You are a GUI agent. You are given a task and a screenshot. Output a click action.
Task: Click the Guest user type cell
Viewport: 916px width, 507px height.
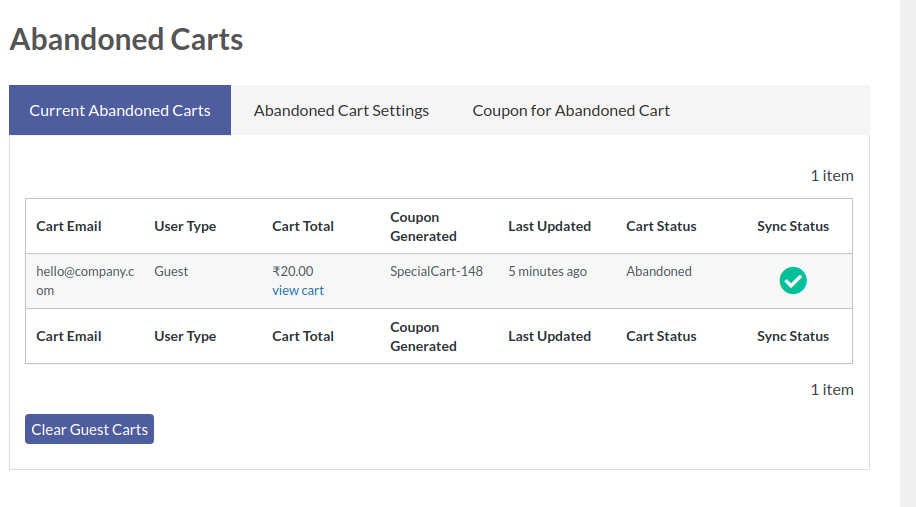pyautogui.click(x=171, y=271)
